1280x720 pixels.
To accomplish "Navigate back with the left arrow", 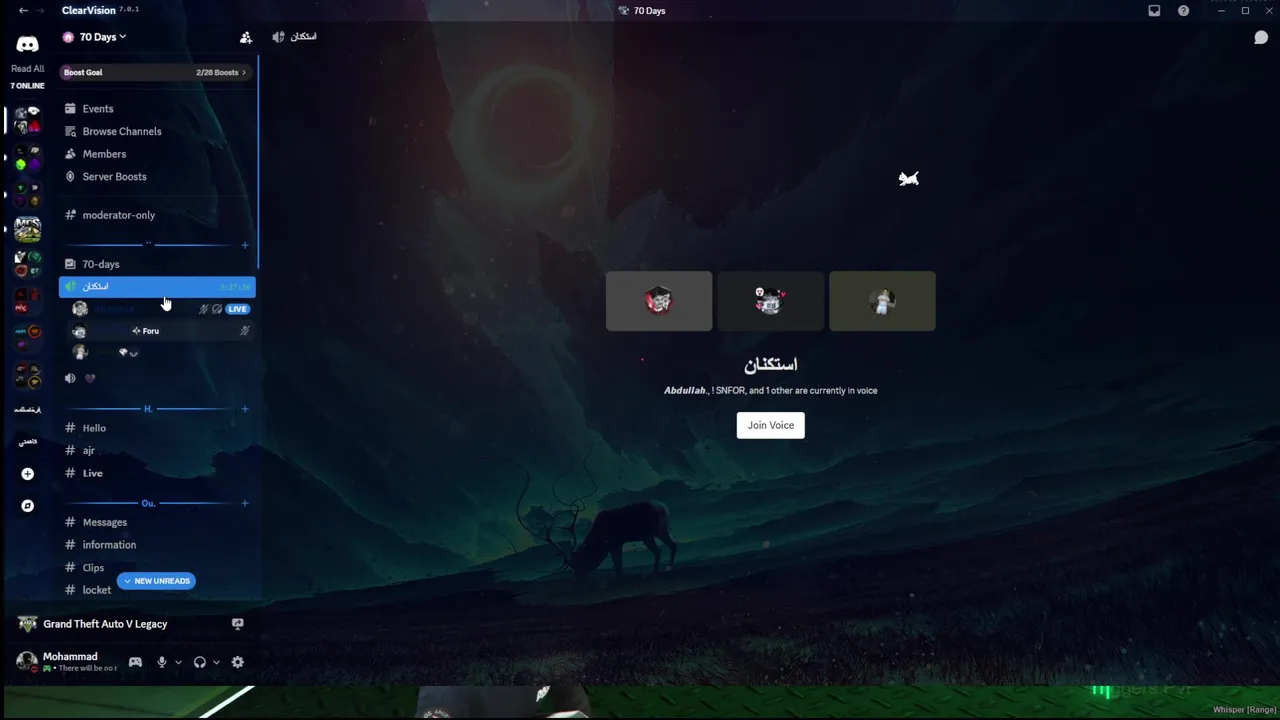I will click(23, 10).
